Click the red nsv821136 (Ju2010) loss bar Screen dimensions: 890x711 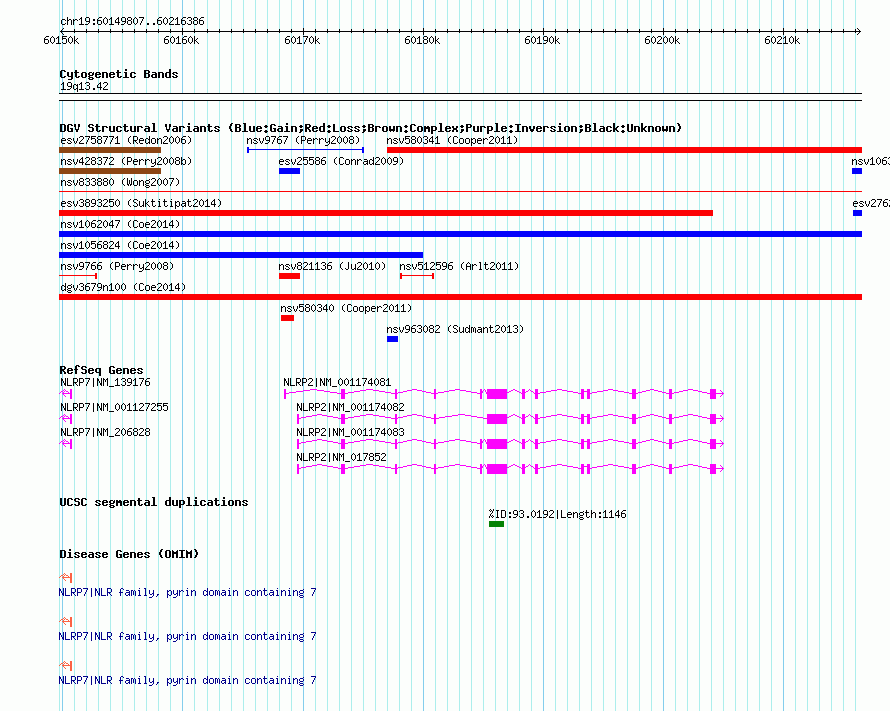[289, 276]
